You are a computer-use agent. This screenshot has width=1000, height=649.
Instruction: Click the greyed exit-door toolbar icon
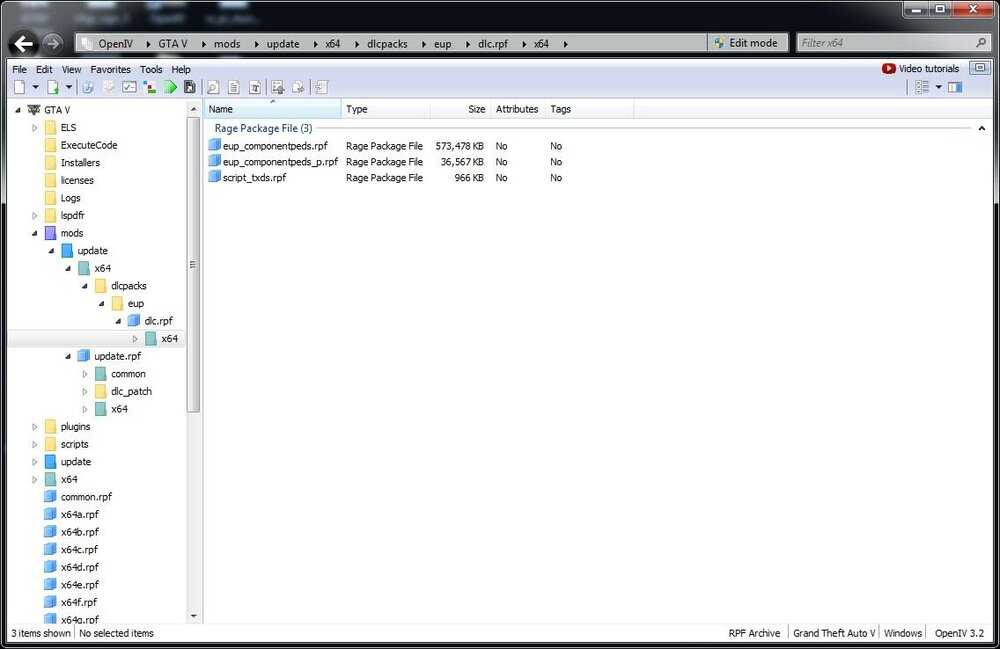321,87
